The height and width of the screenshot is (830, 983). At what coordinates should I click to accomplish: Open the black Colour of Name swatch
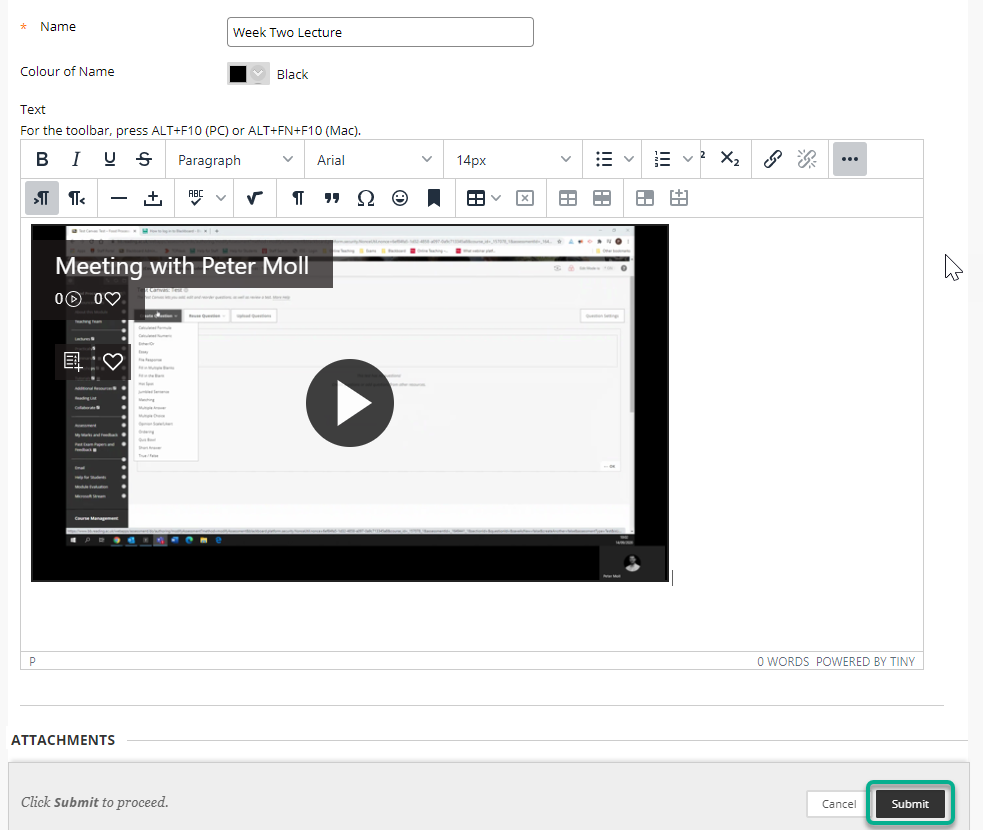(247, 74)
